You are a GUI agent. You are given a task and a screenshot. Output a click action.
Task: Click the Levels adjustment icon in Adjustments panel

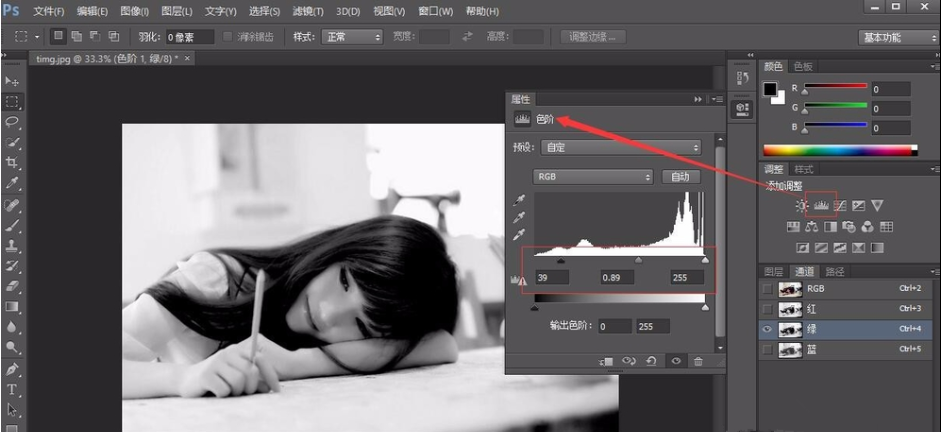821,205
